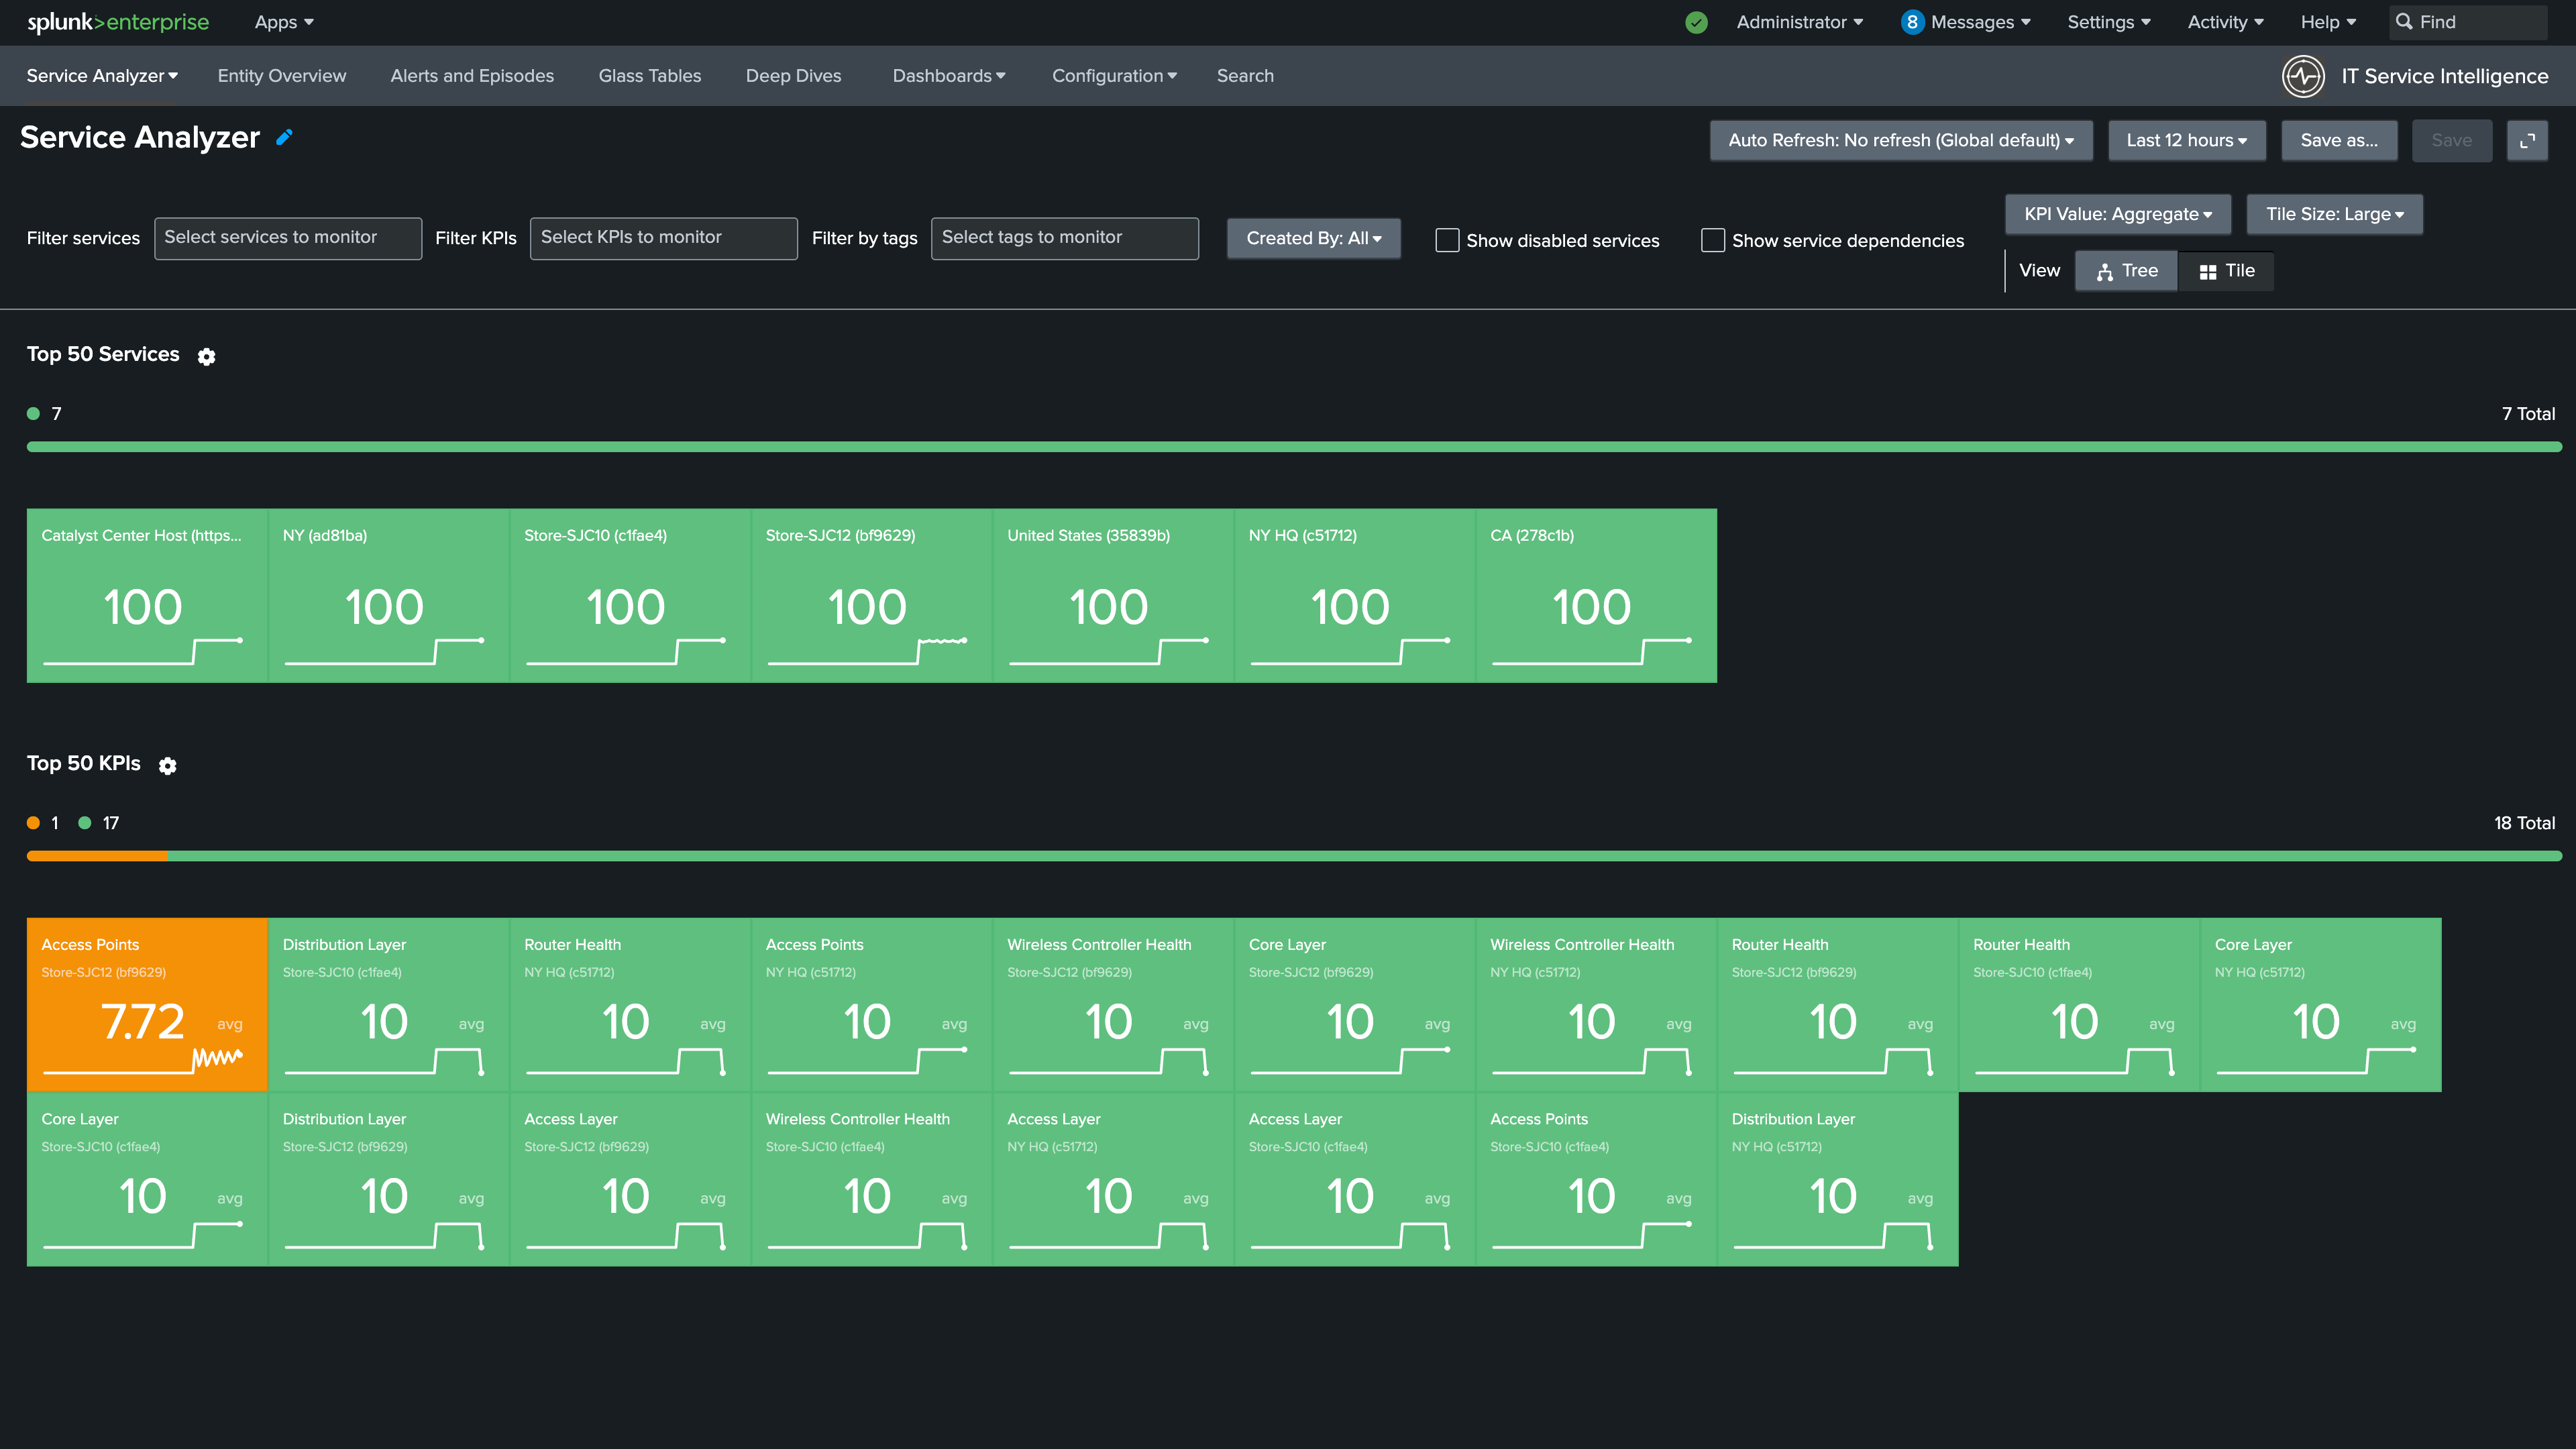Expand the Configuration menu
This screenshot has width=2576, height=1449.
(1114, 76)
